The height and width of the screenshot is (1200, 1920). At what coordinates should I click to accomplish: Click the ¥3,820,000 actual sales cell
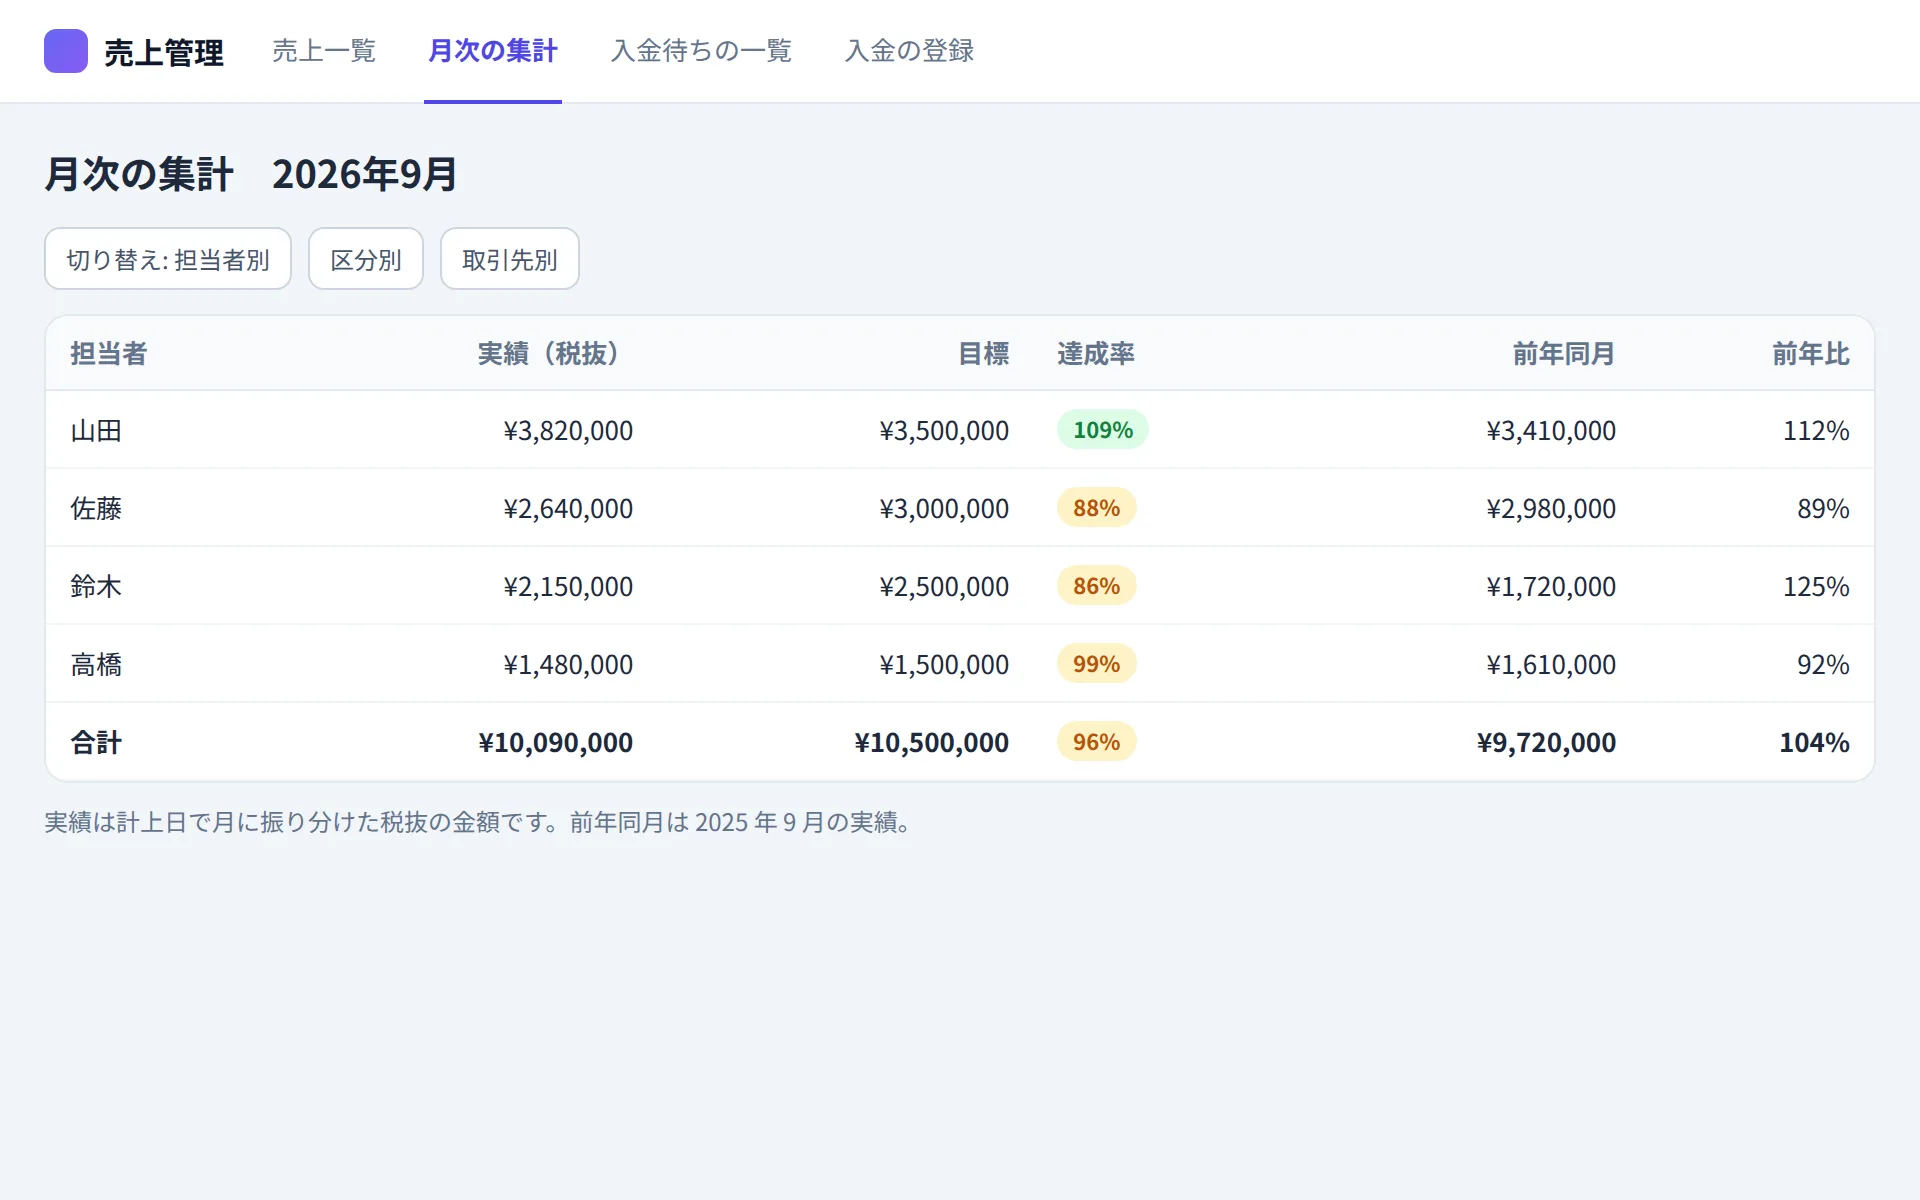(x=568, y=431)
